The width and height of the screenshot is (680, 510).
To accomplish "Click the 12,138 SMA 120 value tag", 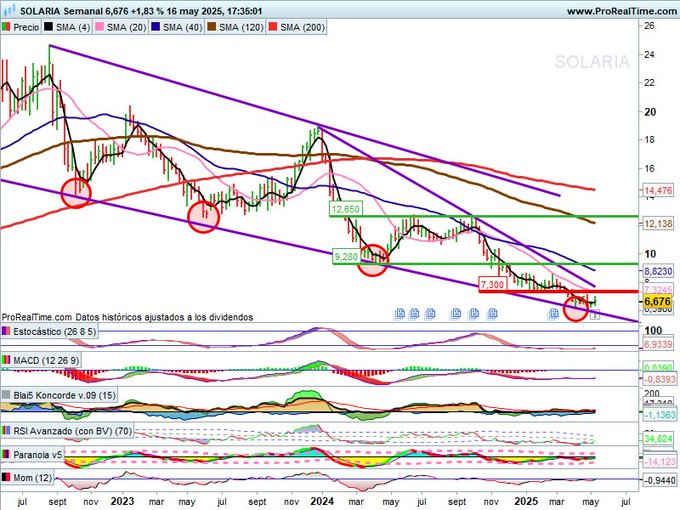I will 658,224.
